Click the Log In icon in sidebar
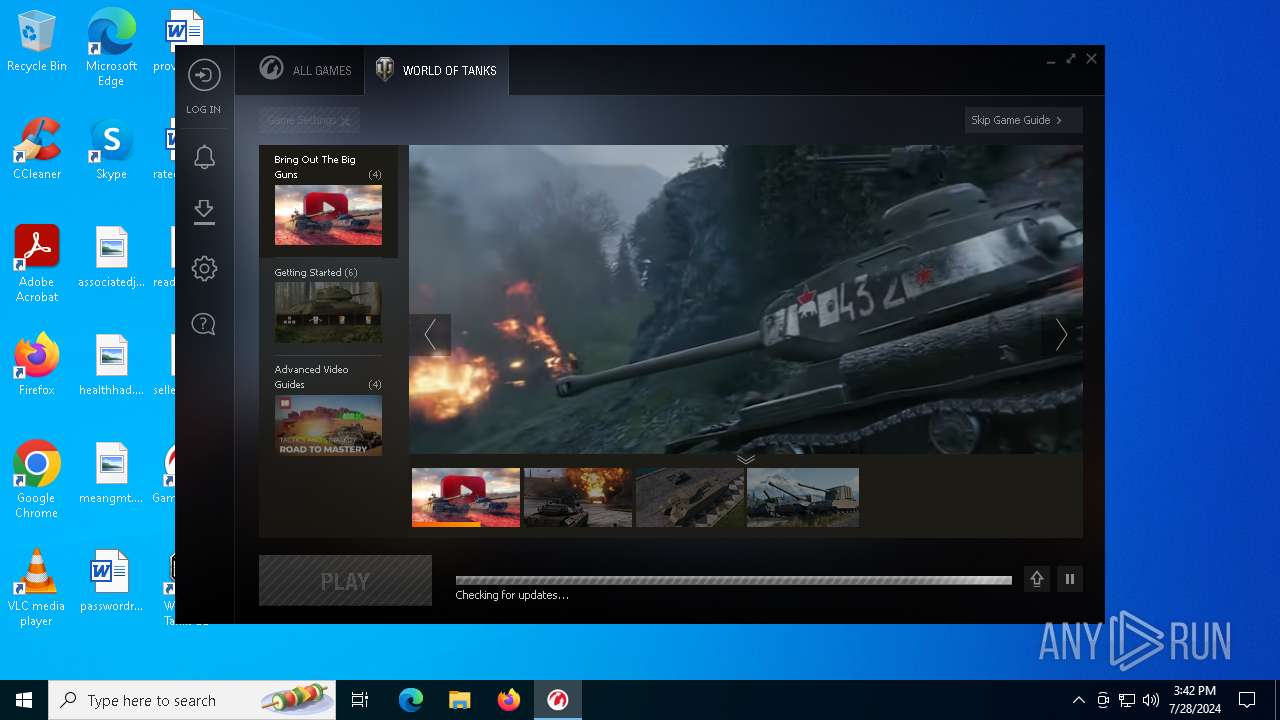1280x720 pixels. coord(204,76)
